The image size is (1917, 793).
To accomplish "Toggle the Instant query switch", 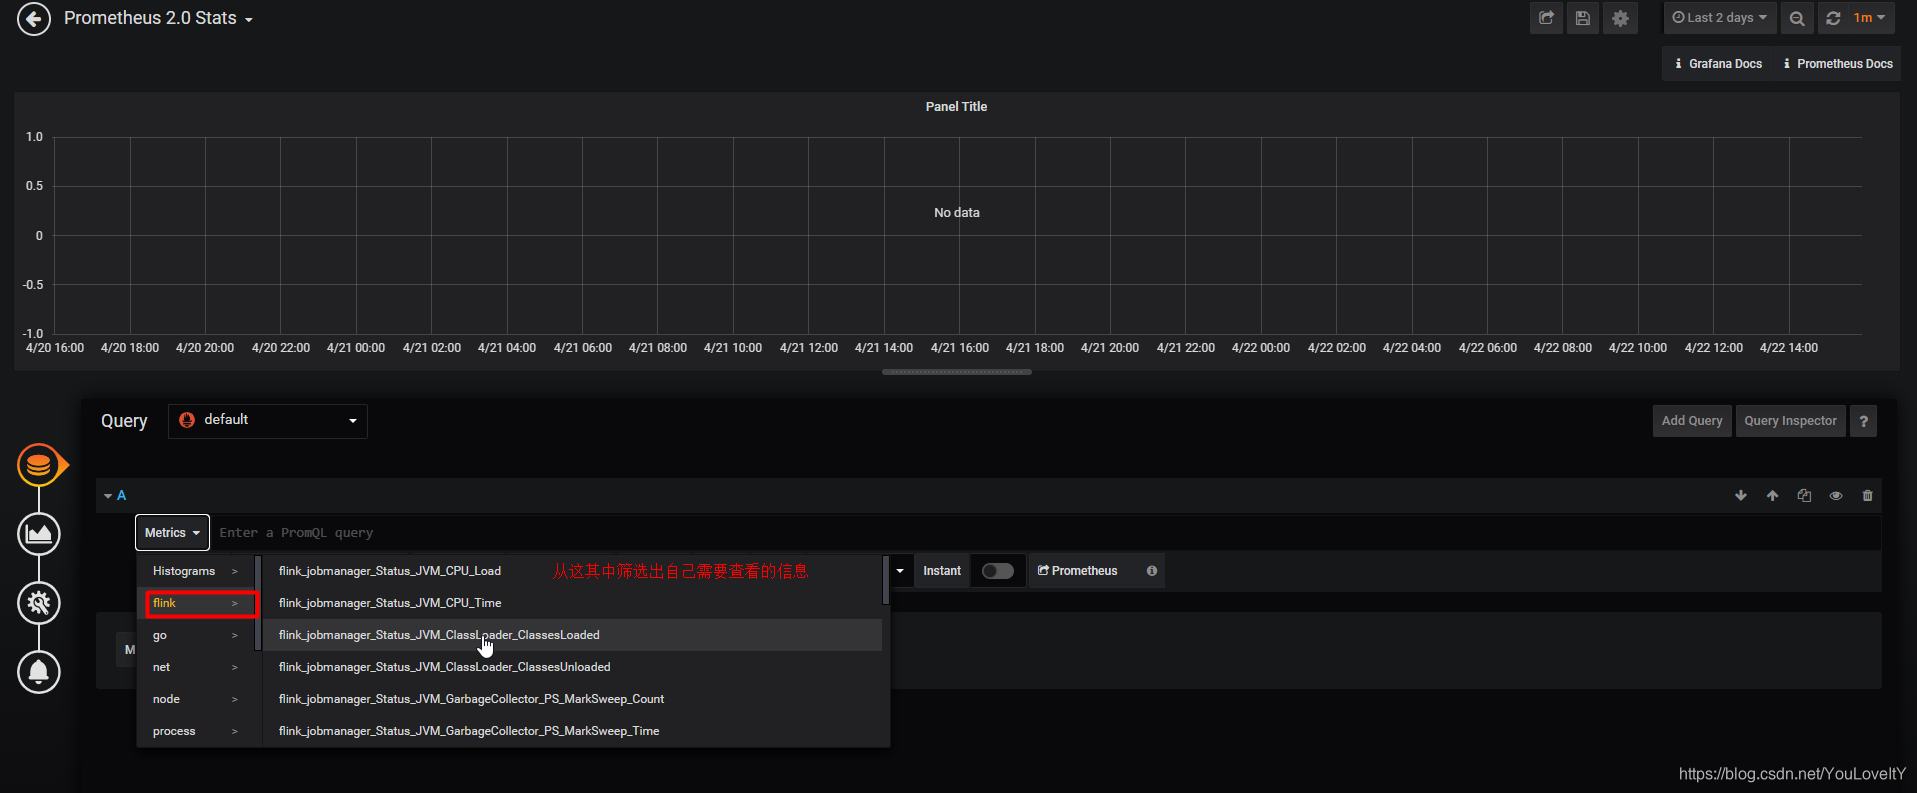I will tap(997, 571).
